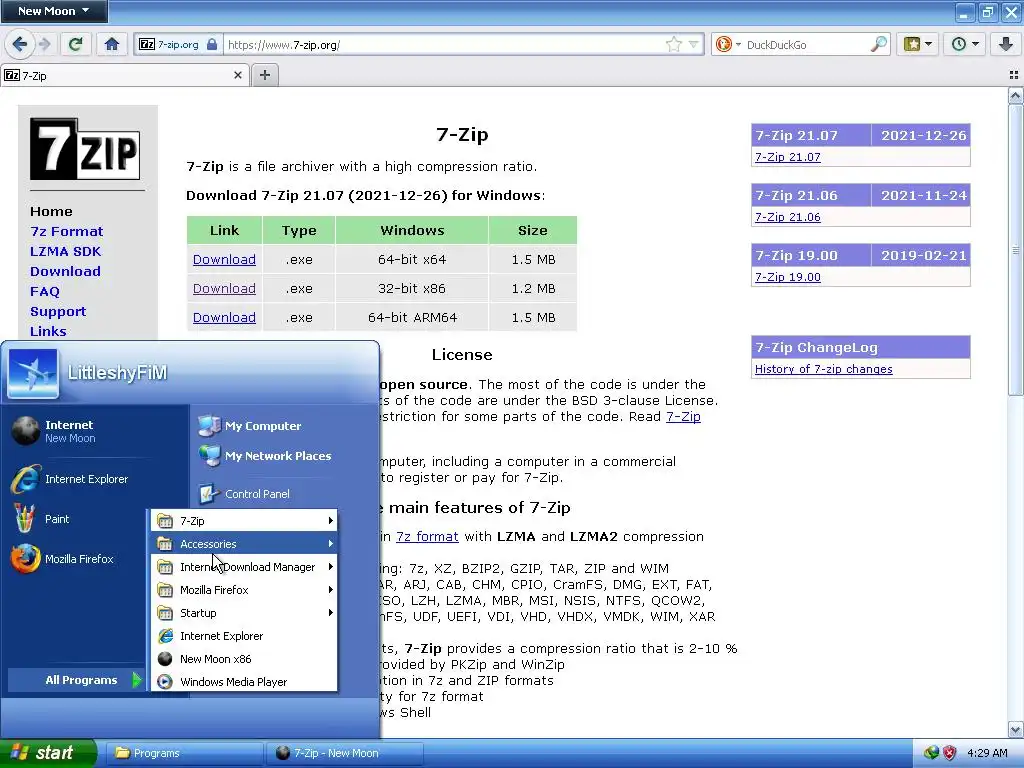Click the DuckDuckGo search field
This screenshot has width=1024, height=768.
(807, 44)
